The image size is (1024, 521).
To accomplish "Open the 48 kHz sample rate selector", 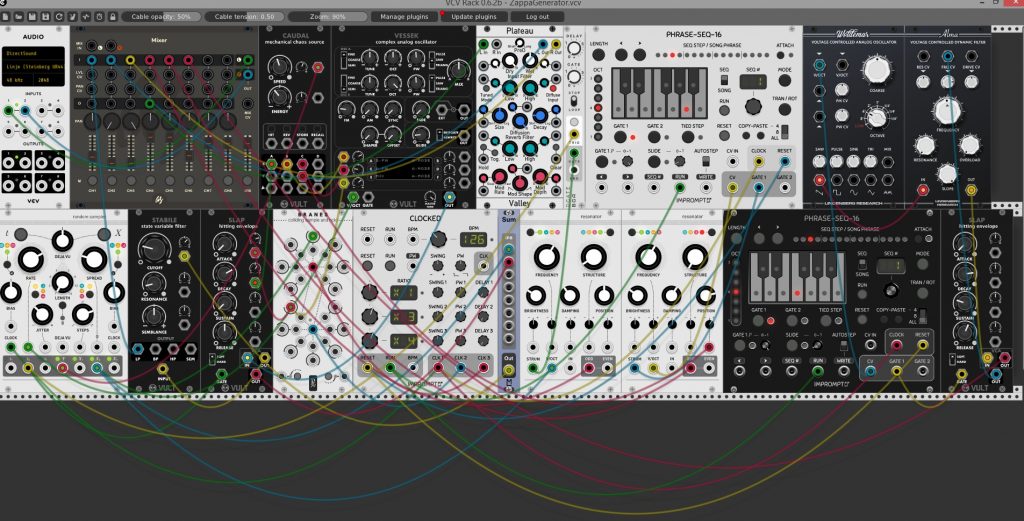I will point(18,80).
